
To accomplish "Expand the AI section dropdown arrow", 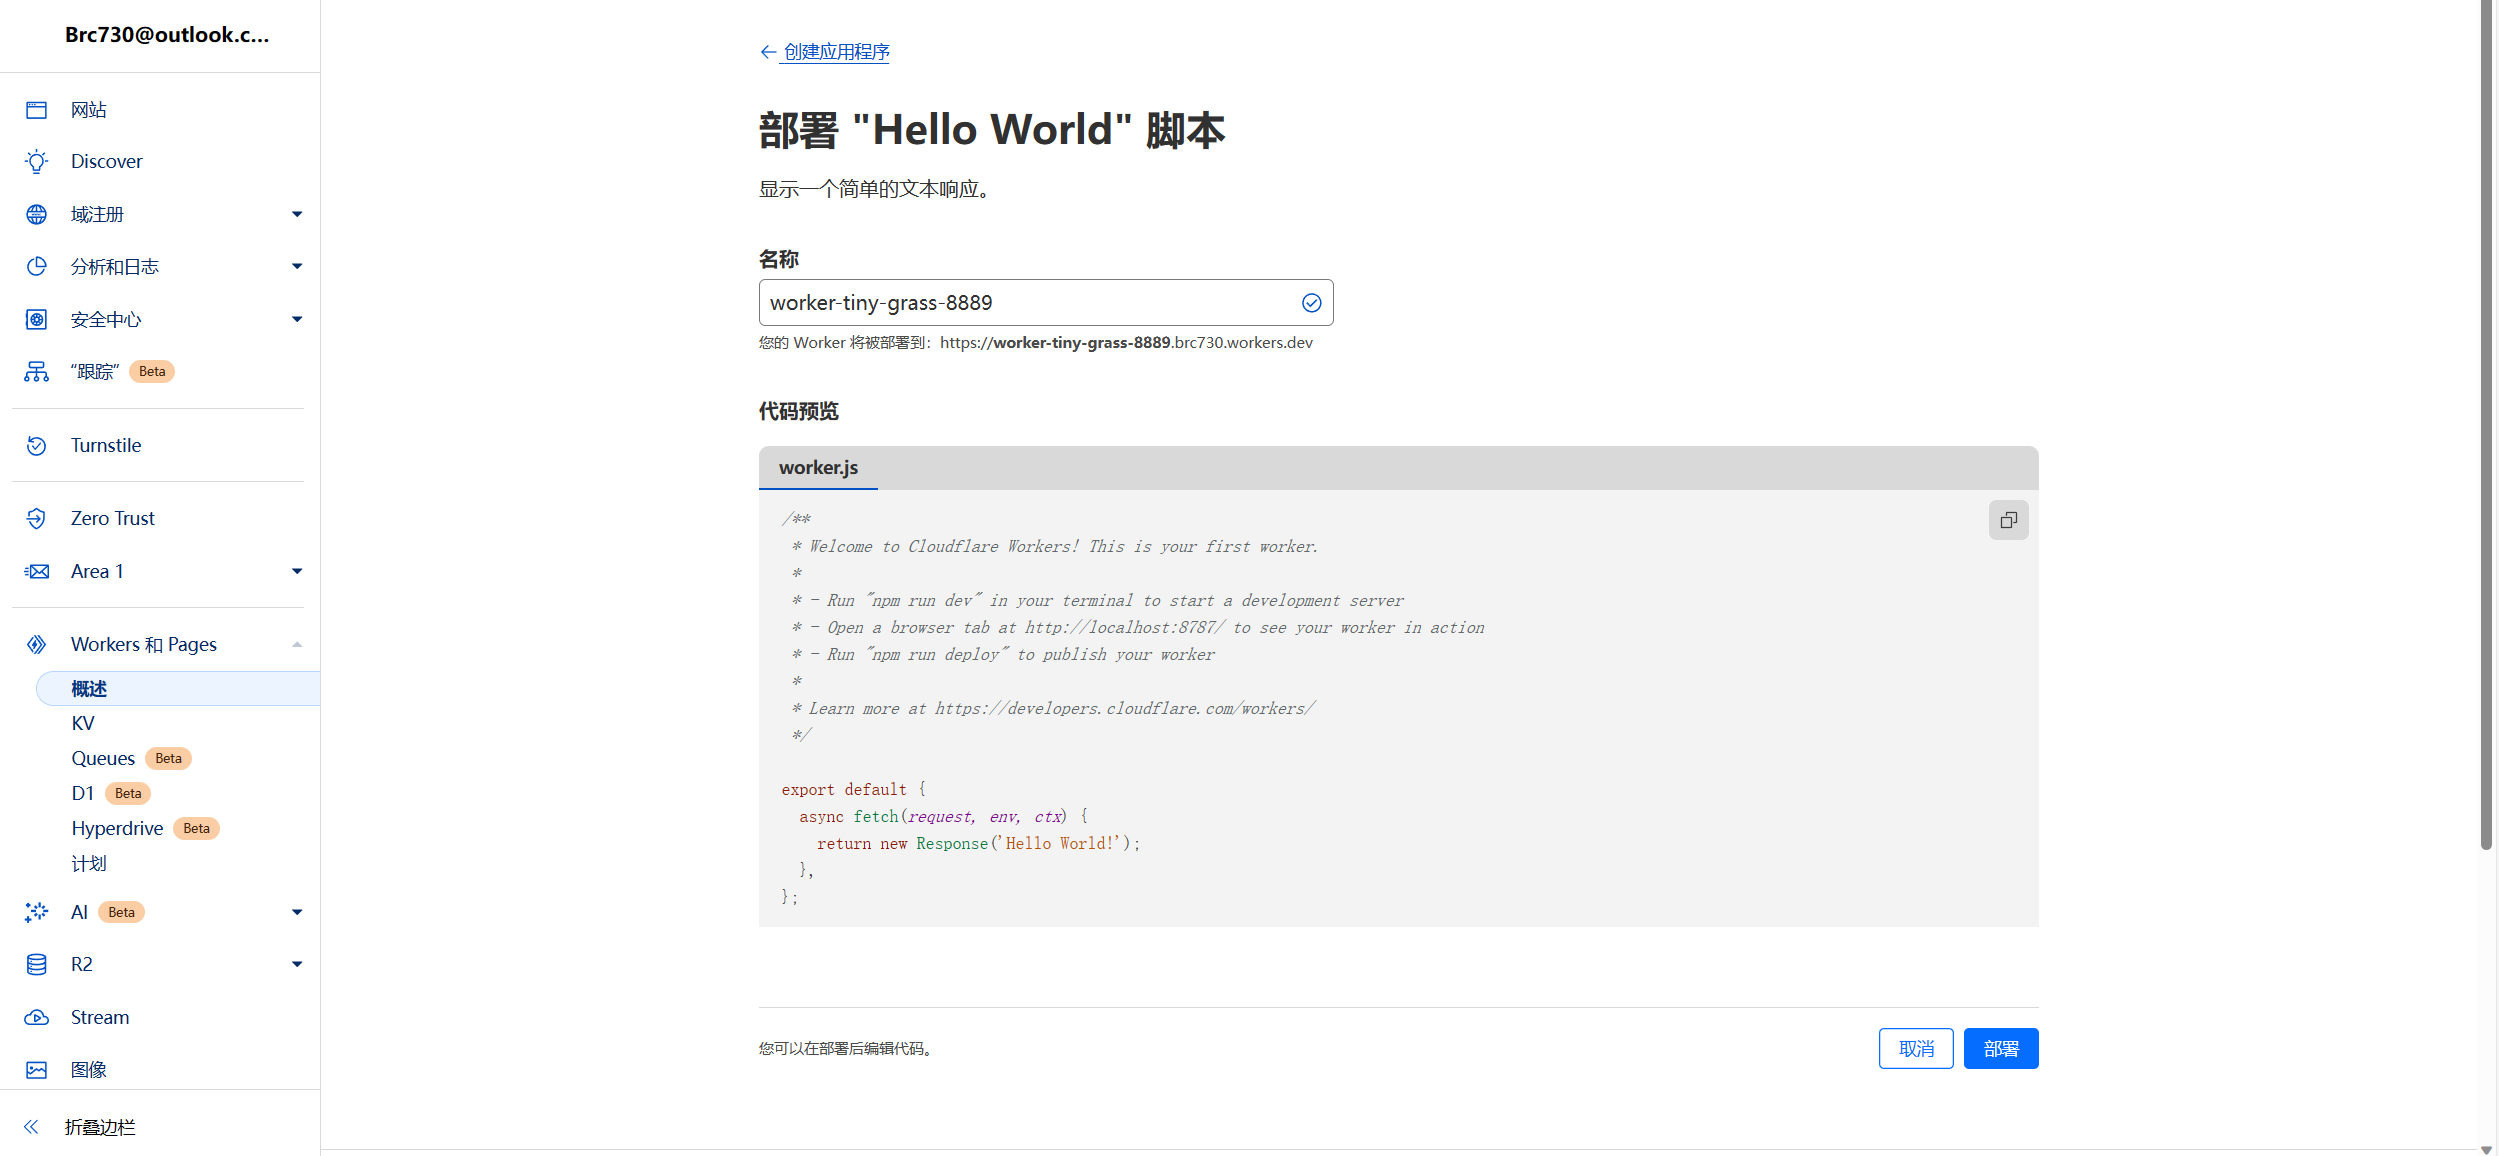I will pyautogui.click(x=297, y=912).
